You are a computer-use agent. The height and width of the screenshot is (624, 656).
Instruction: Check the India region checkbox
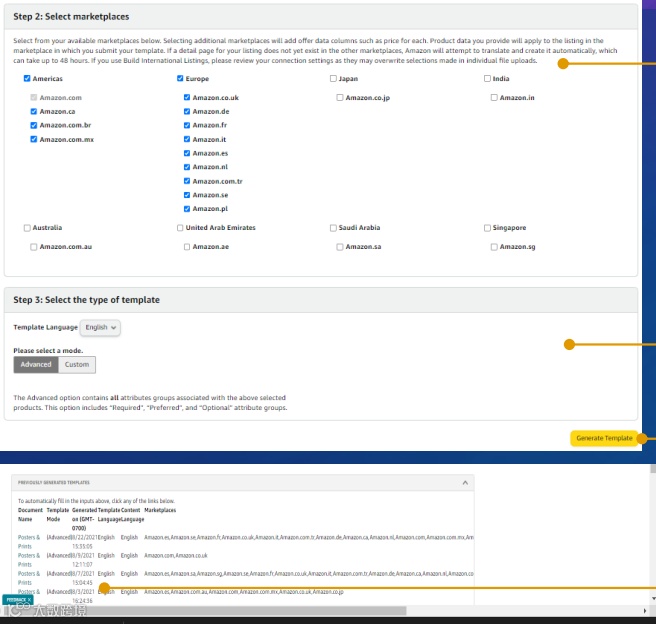487,78
